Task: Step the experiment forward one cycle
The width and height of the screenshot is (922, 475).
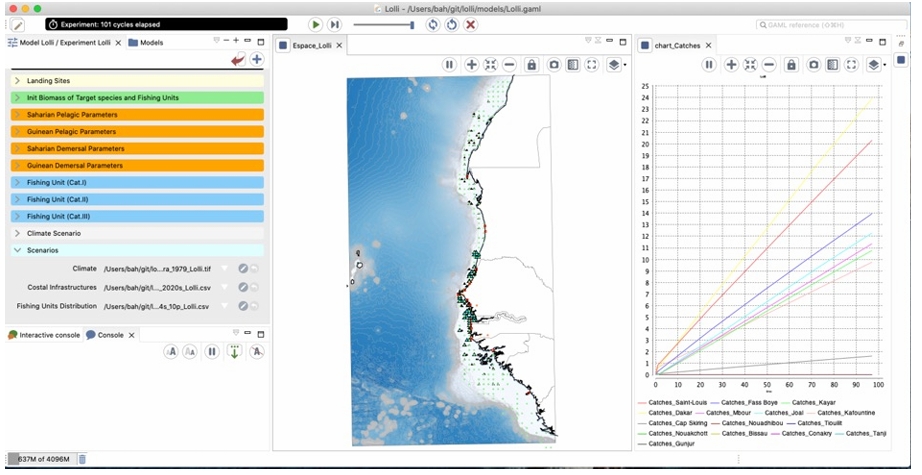Action: (x=334, y=24)
